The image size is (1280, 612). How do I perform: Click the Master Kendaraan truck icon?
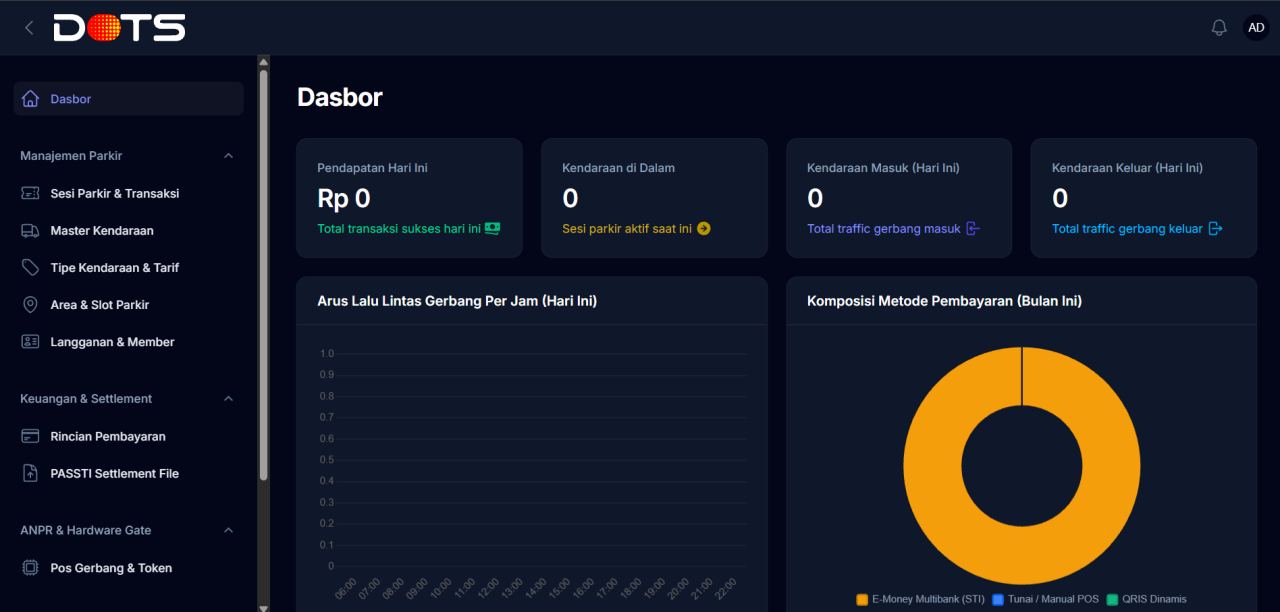click(x=30, y=231)
